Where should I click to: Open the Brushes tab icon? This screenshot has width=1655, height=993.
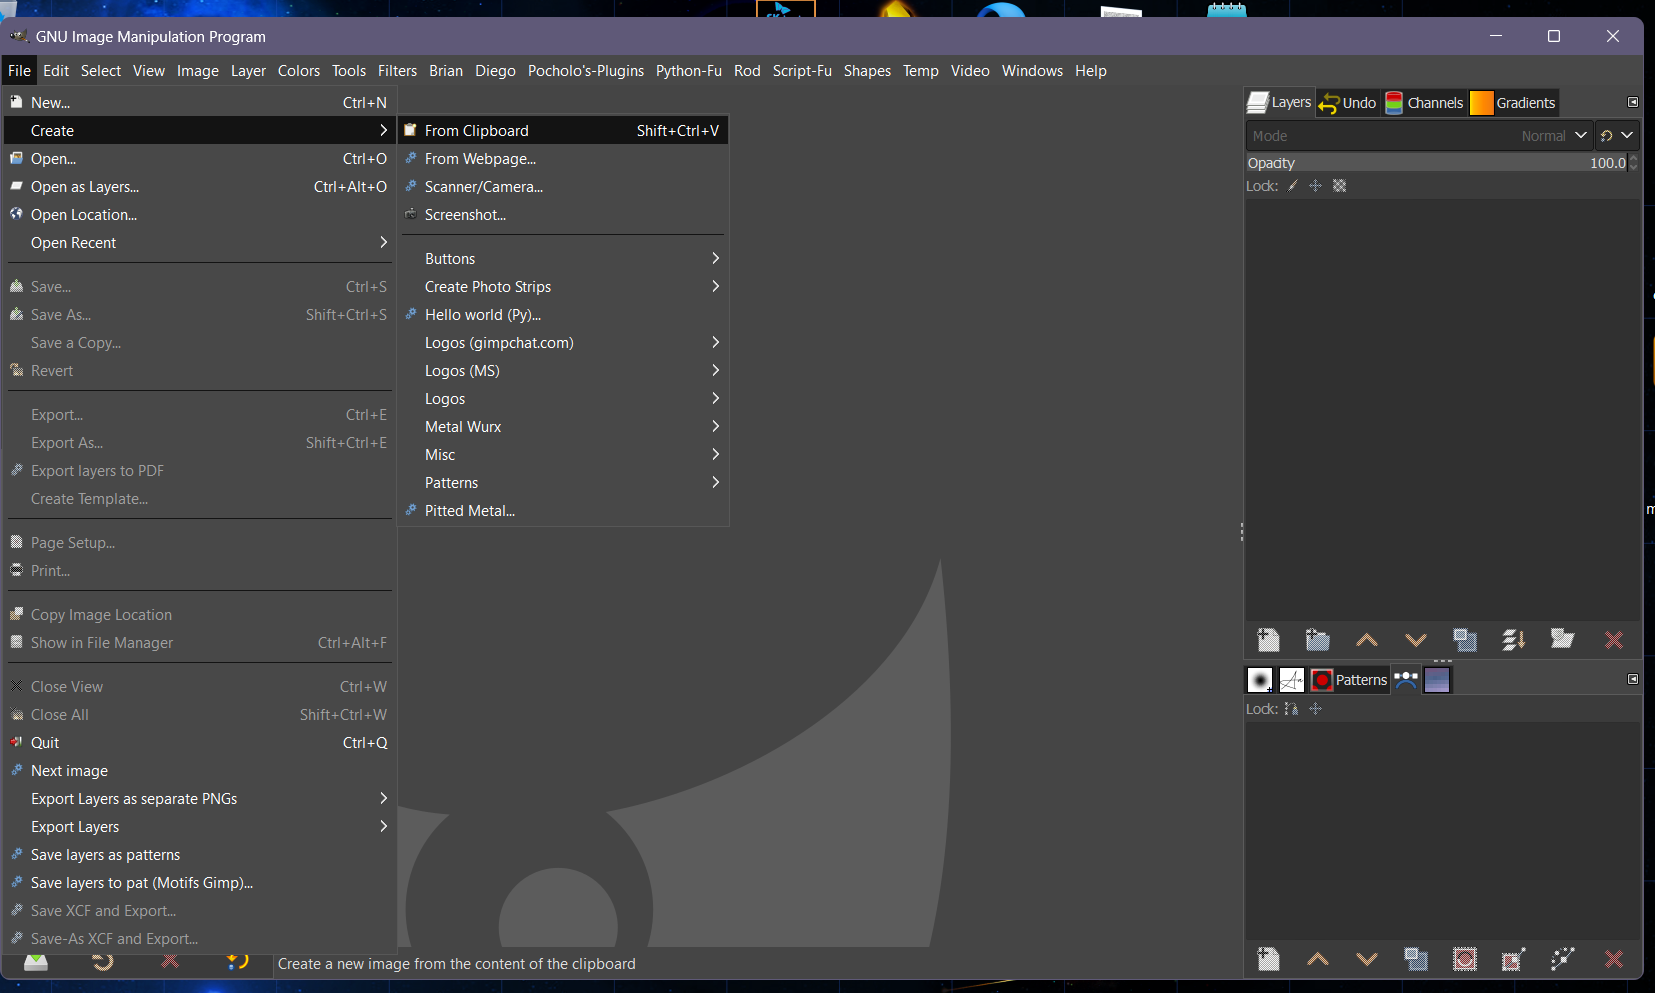tap(1260, 680)
